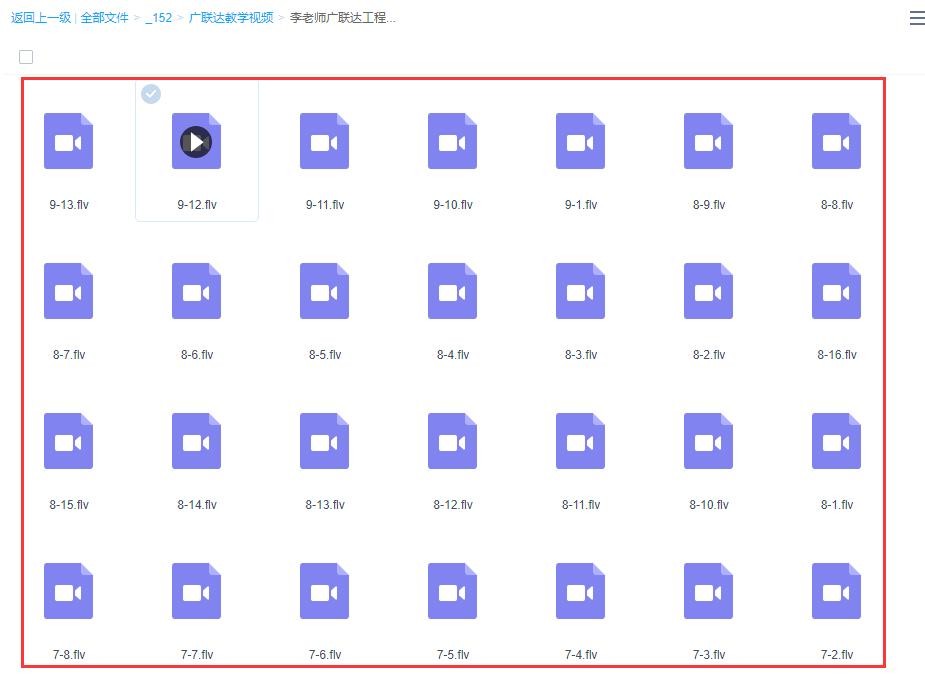
Task: Switch view mode with list icon
Action: pos(916,18)
